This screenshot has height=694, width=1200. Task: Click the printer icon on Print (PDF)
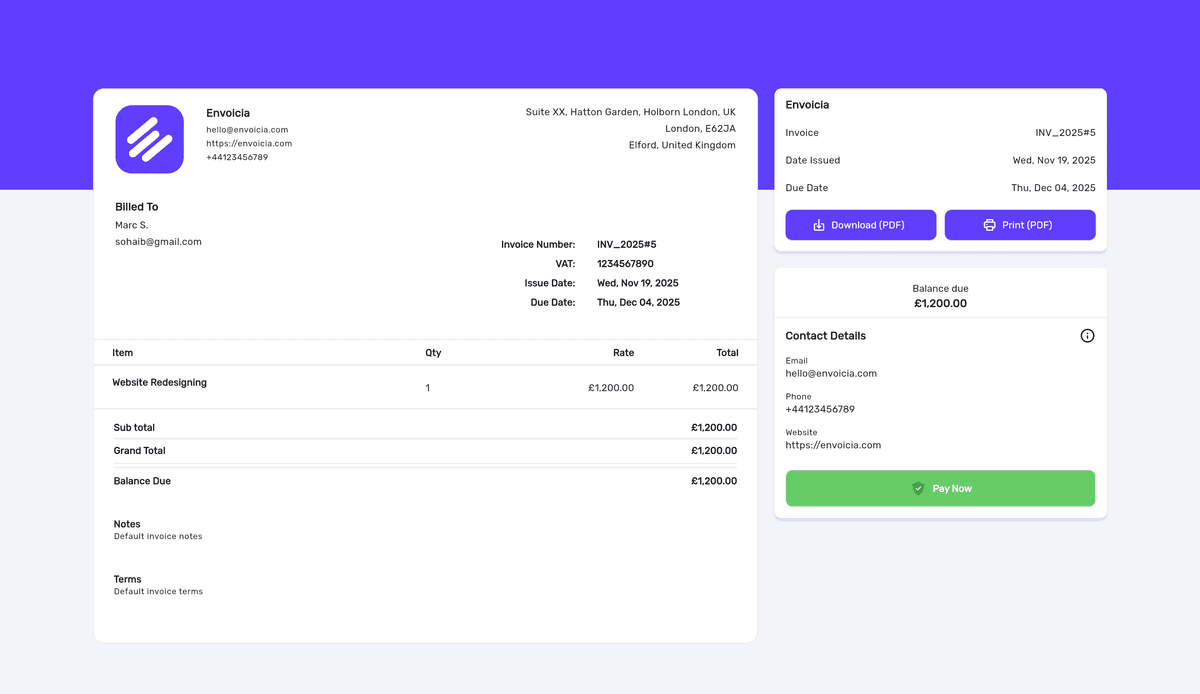pos(988,224)
